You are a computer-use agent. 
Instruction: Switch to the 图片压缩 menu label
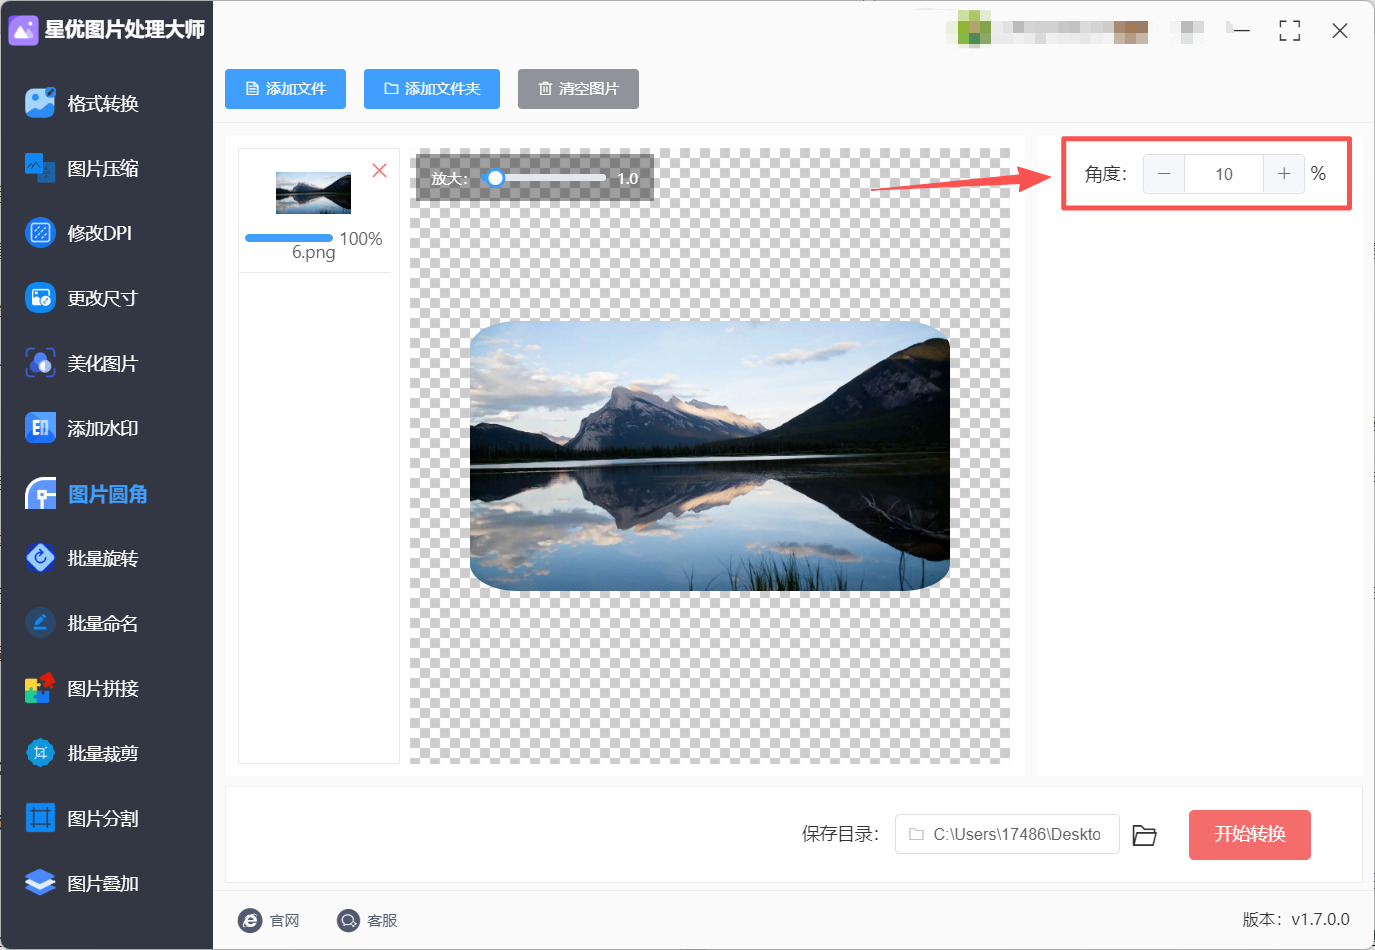click(103, 168)
